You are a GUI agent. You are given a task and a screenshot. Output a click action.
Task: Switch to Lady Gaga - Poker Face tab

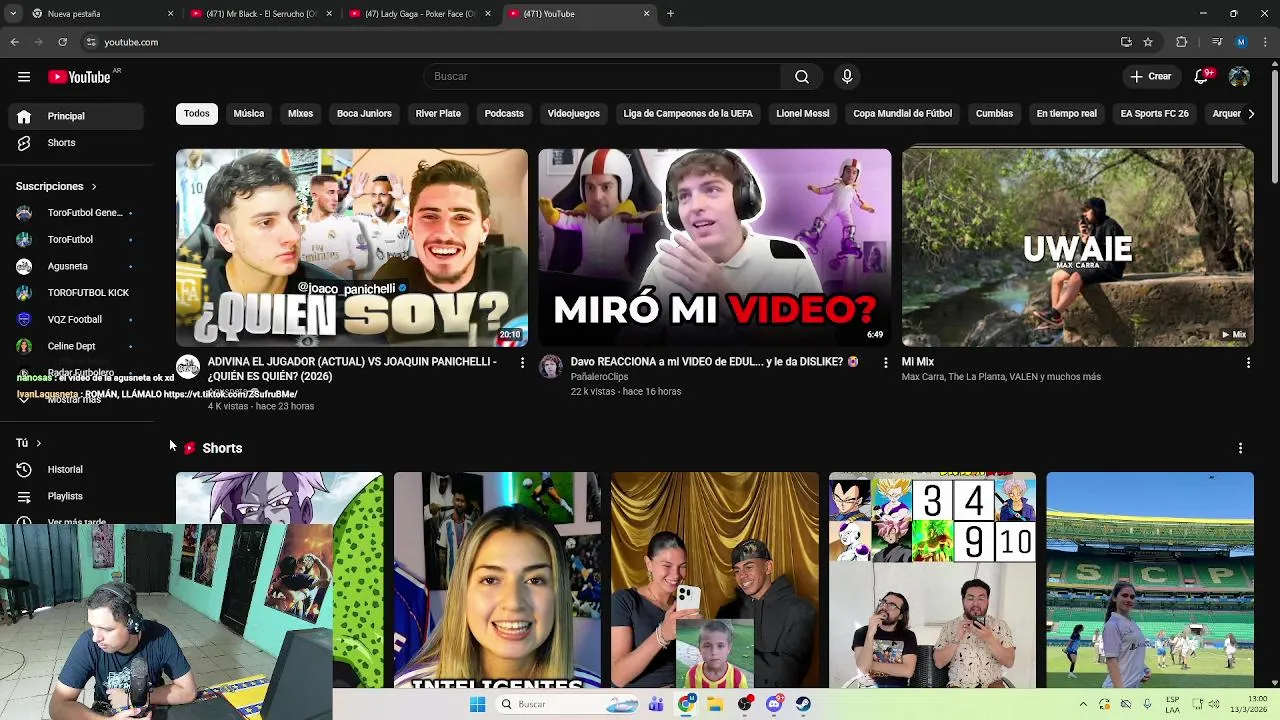(x=420, y=14)
